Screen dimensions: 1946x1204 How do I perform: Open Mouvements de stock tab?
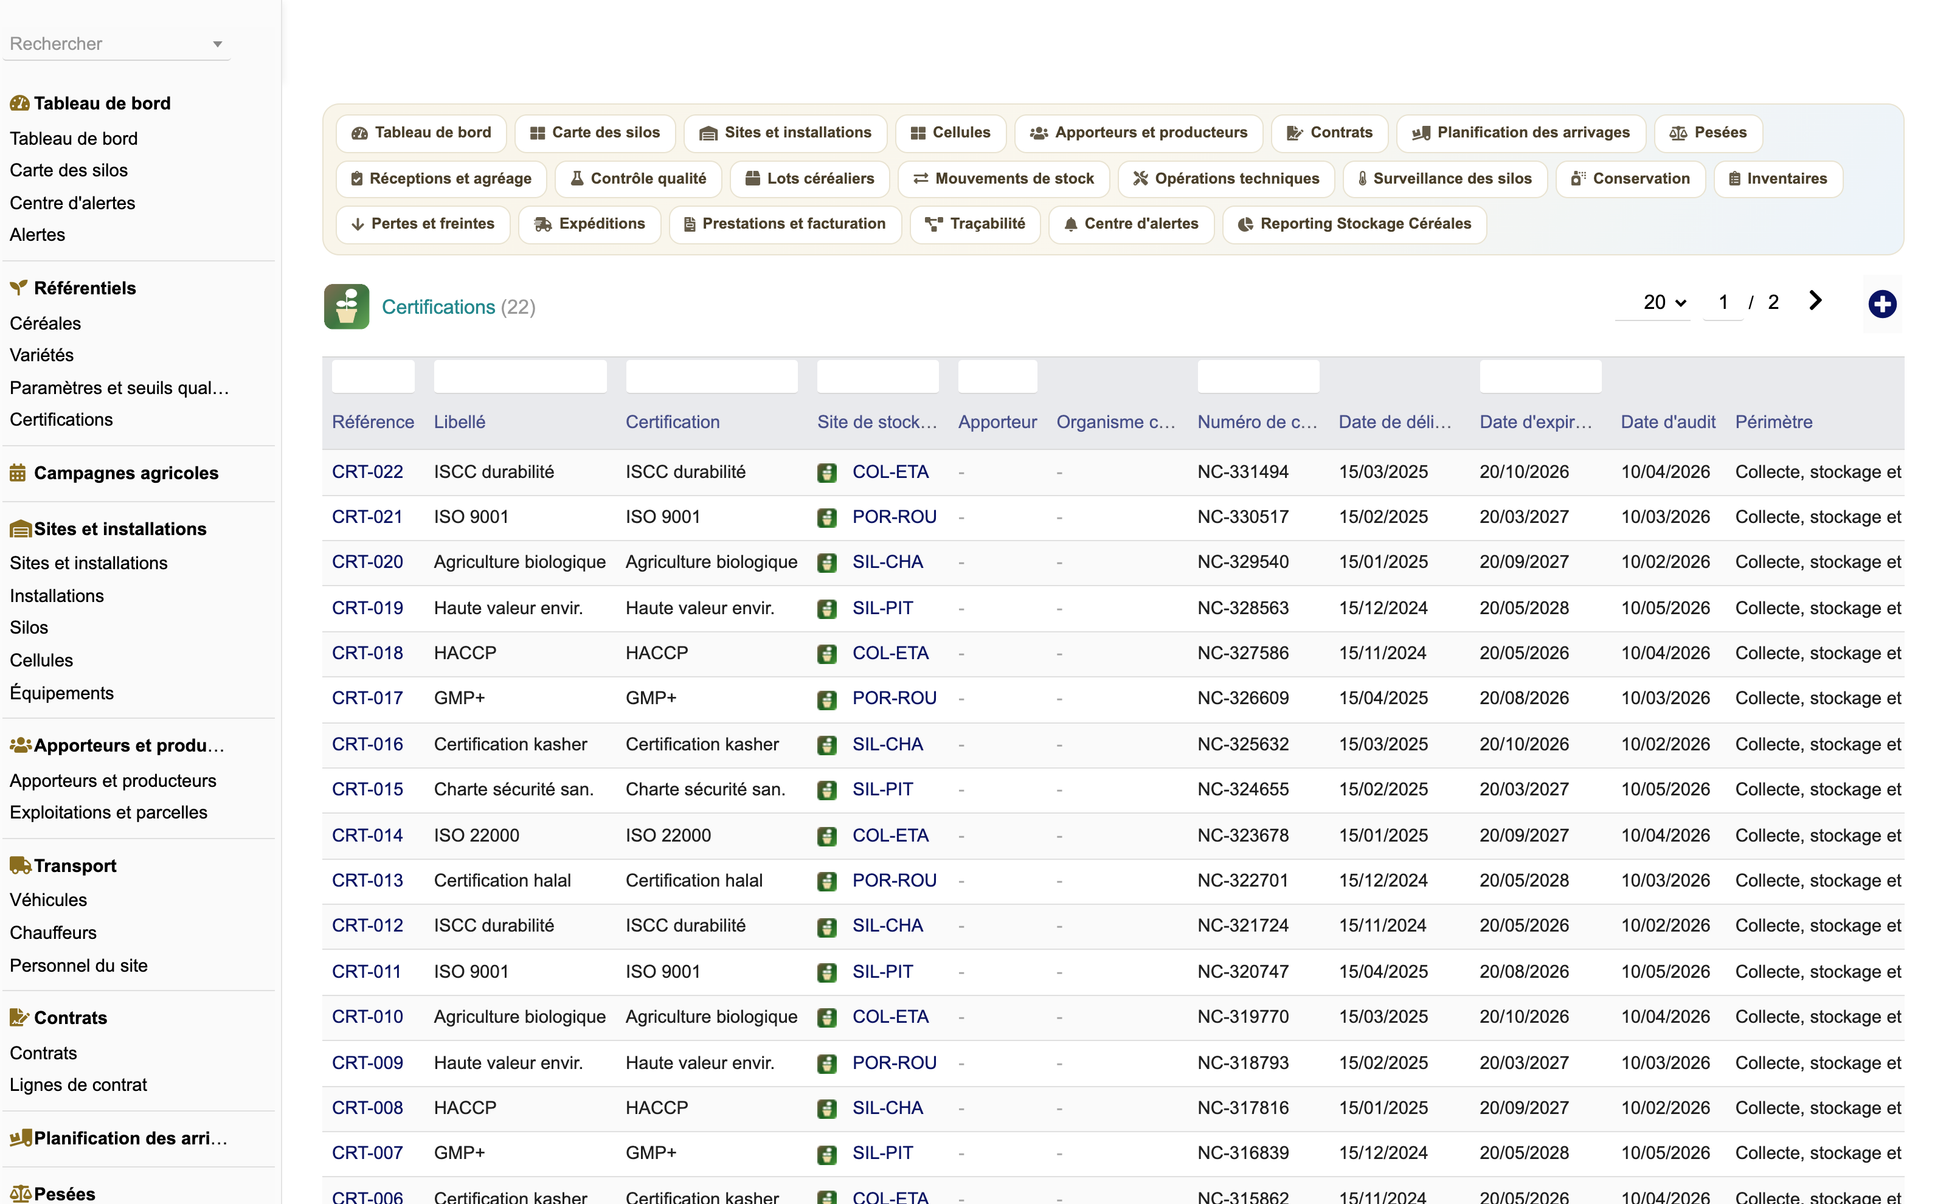pyautogui.click(x=1003, y=179)
